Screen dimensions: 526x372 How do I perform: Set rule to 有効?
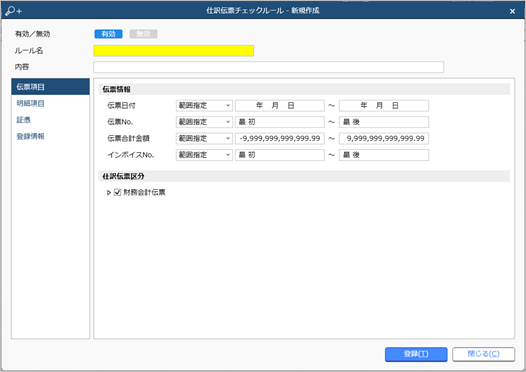(108, 34)
